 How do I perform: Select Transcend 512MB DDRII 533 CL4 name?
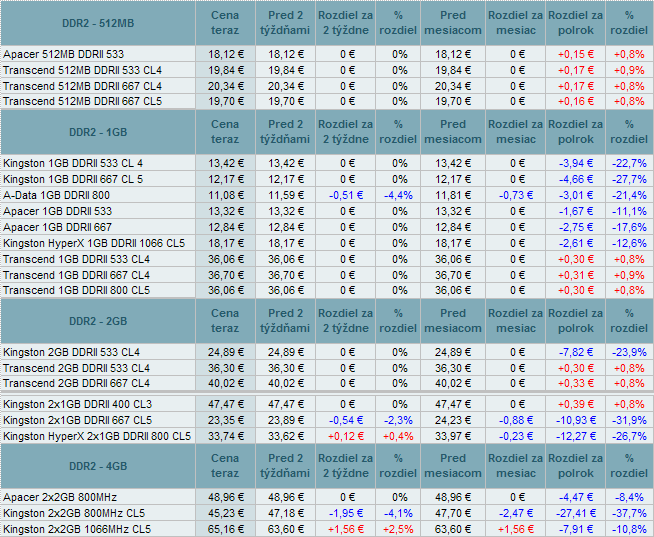tap(82, 70)
